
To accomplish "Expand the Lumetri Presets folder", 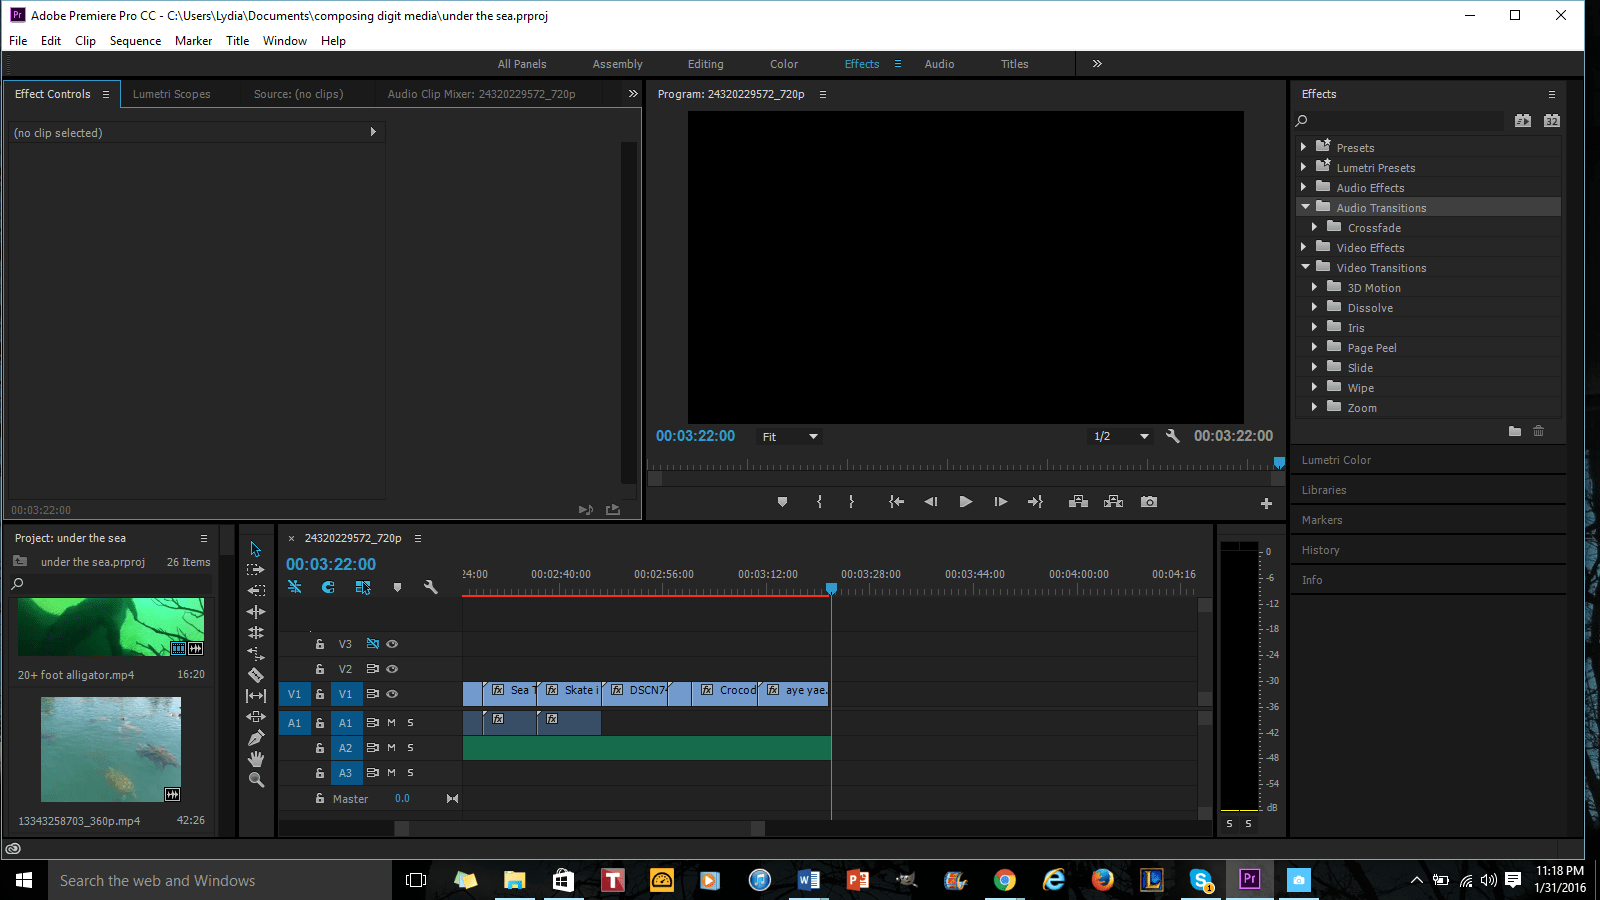I will pyautogui.click(x=1303, y=167).
